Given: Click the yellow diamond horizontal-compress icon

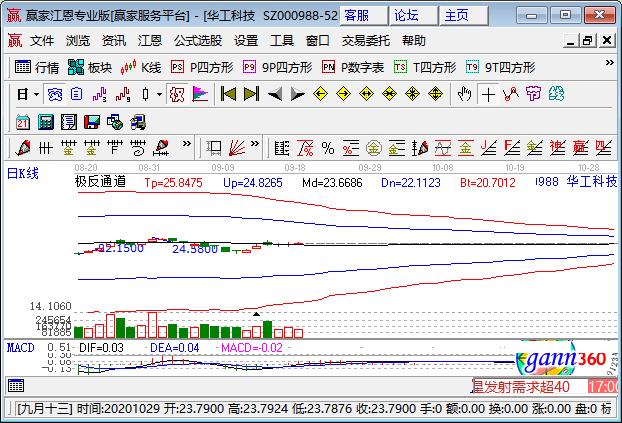Looking at the screenshot, I should click(x=390, y=94).
